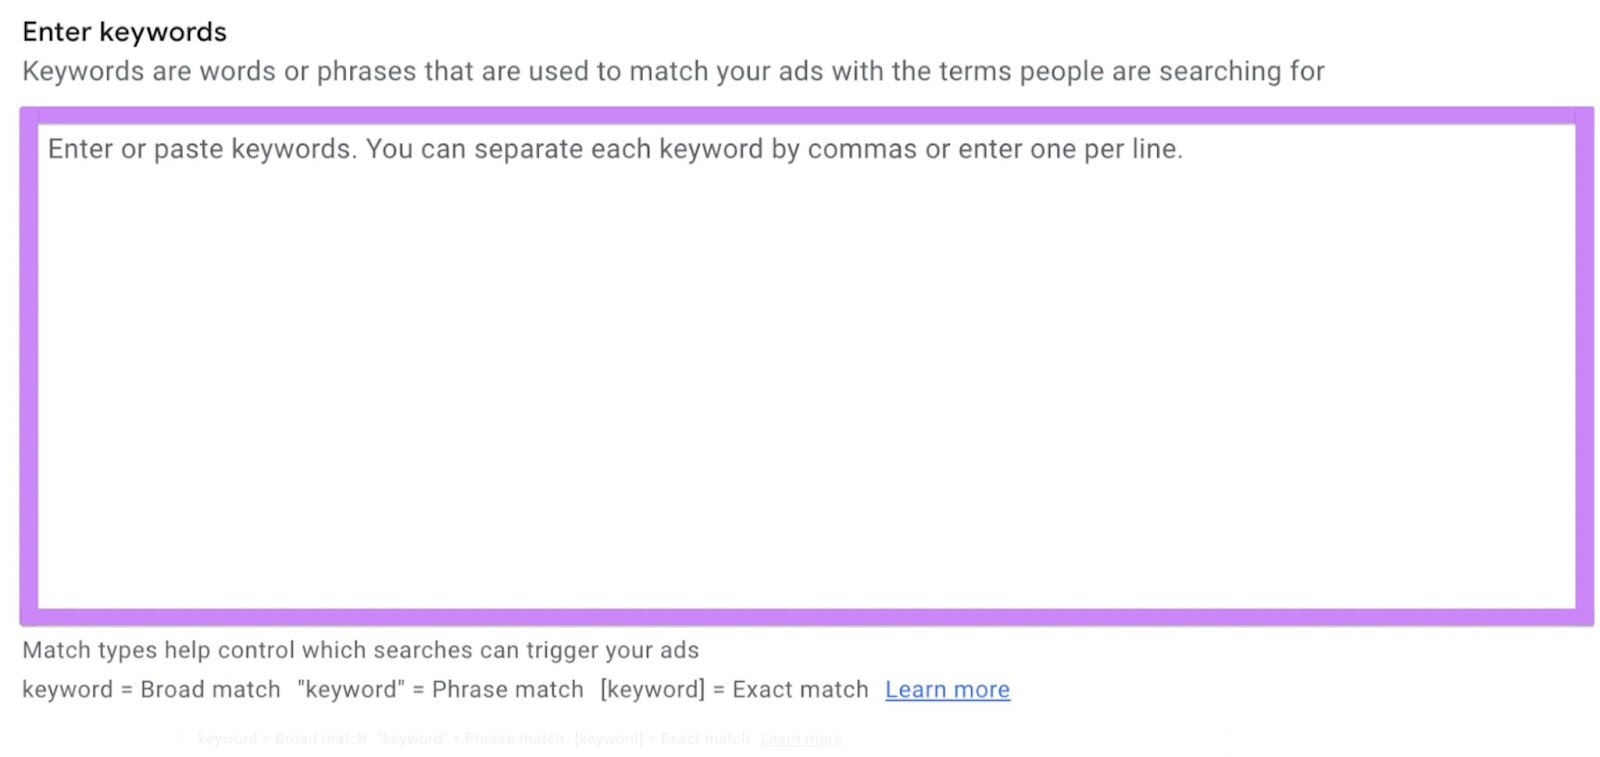Image resolution: width=1600 pixels, height=757 pixels.
Task: Click the faded Learn more link at bottom
Action: tap(800, 738)
